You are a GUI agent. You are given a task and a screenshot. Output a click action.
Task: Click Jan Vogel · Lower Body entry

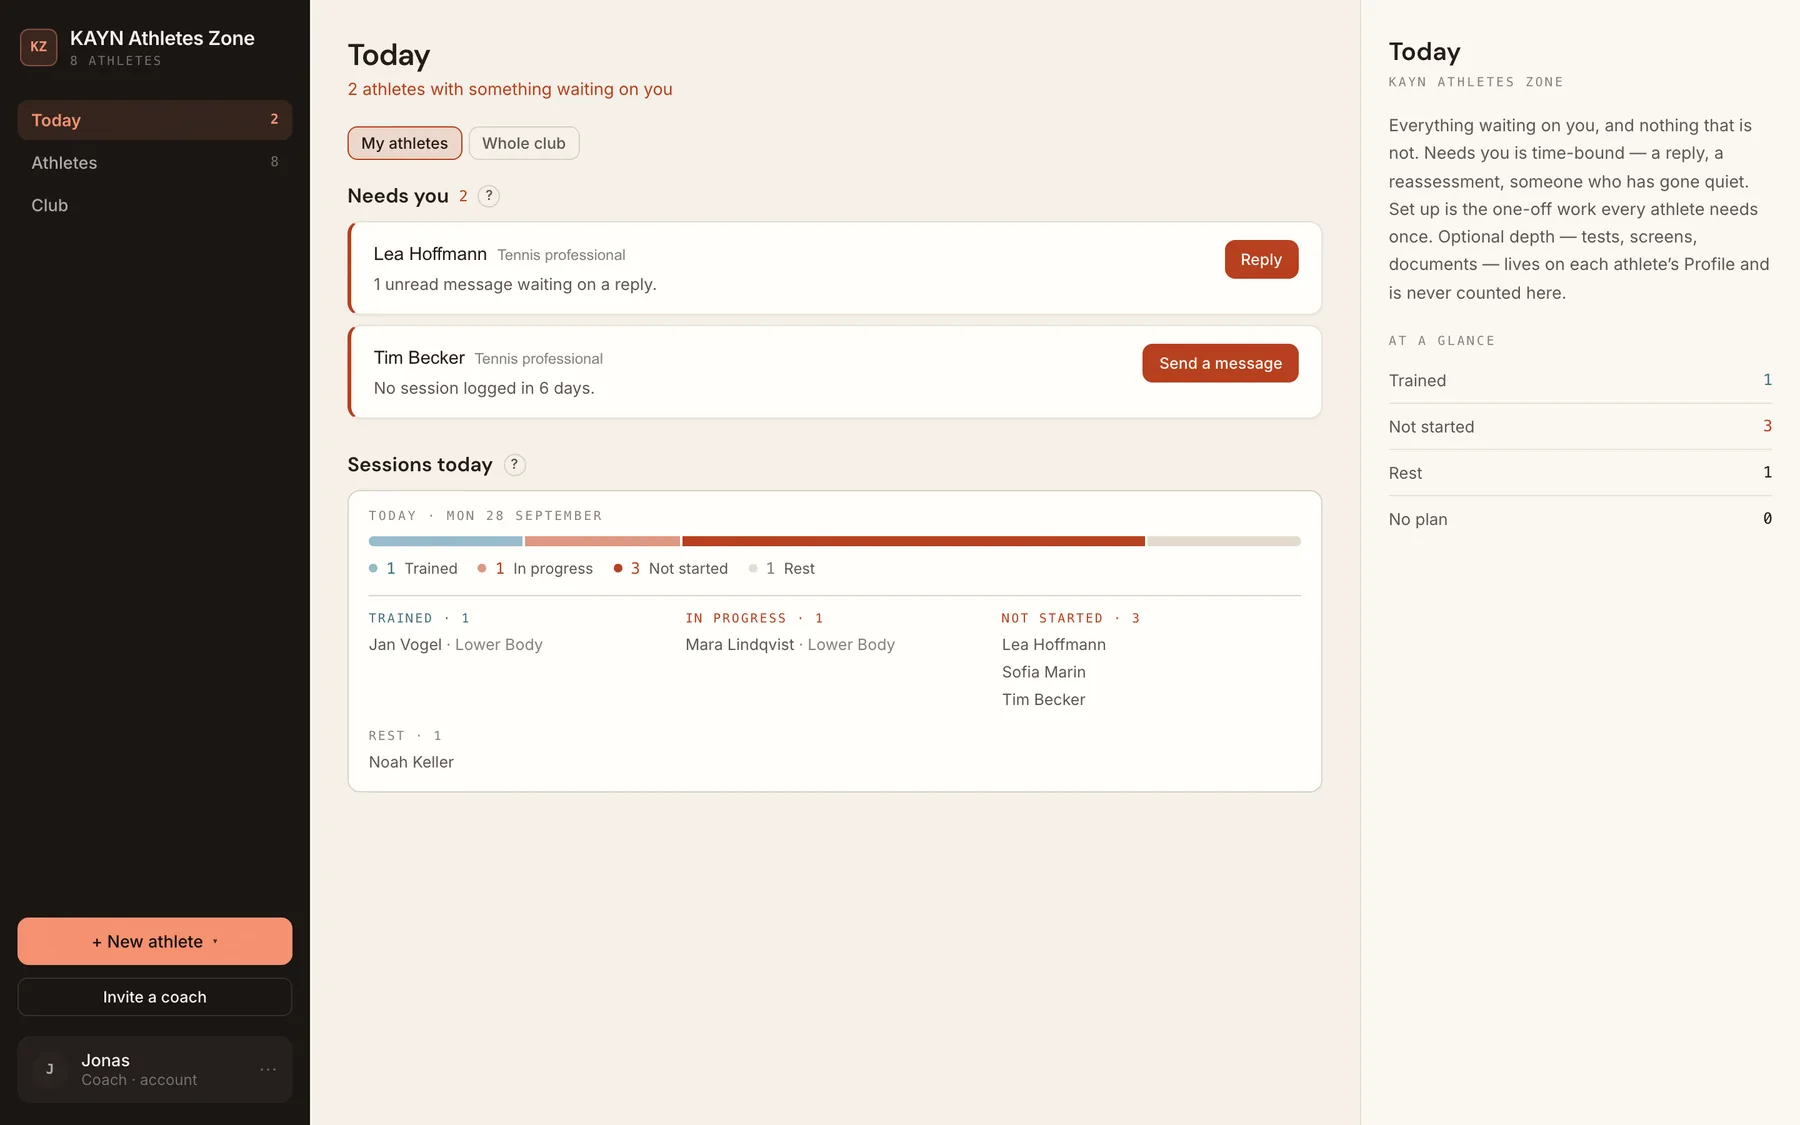pos(455,645)
